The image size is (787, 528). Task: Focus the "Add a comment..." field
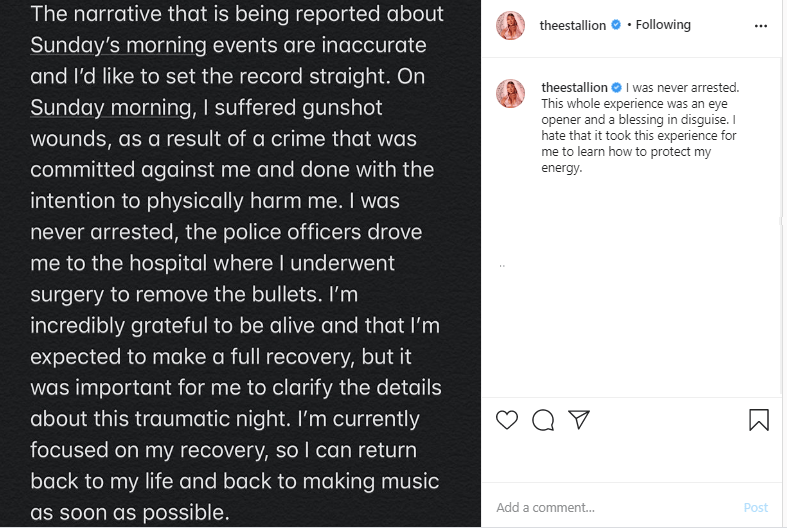point(615,507)
